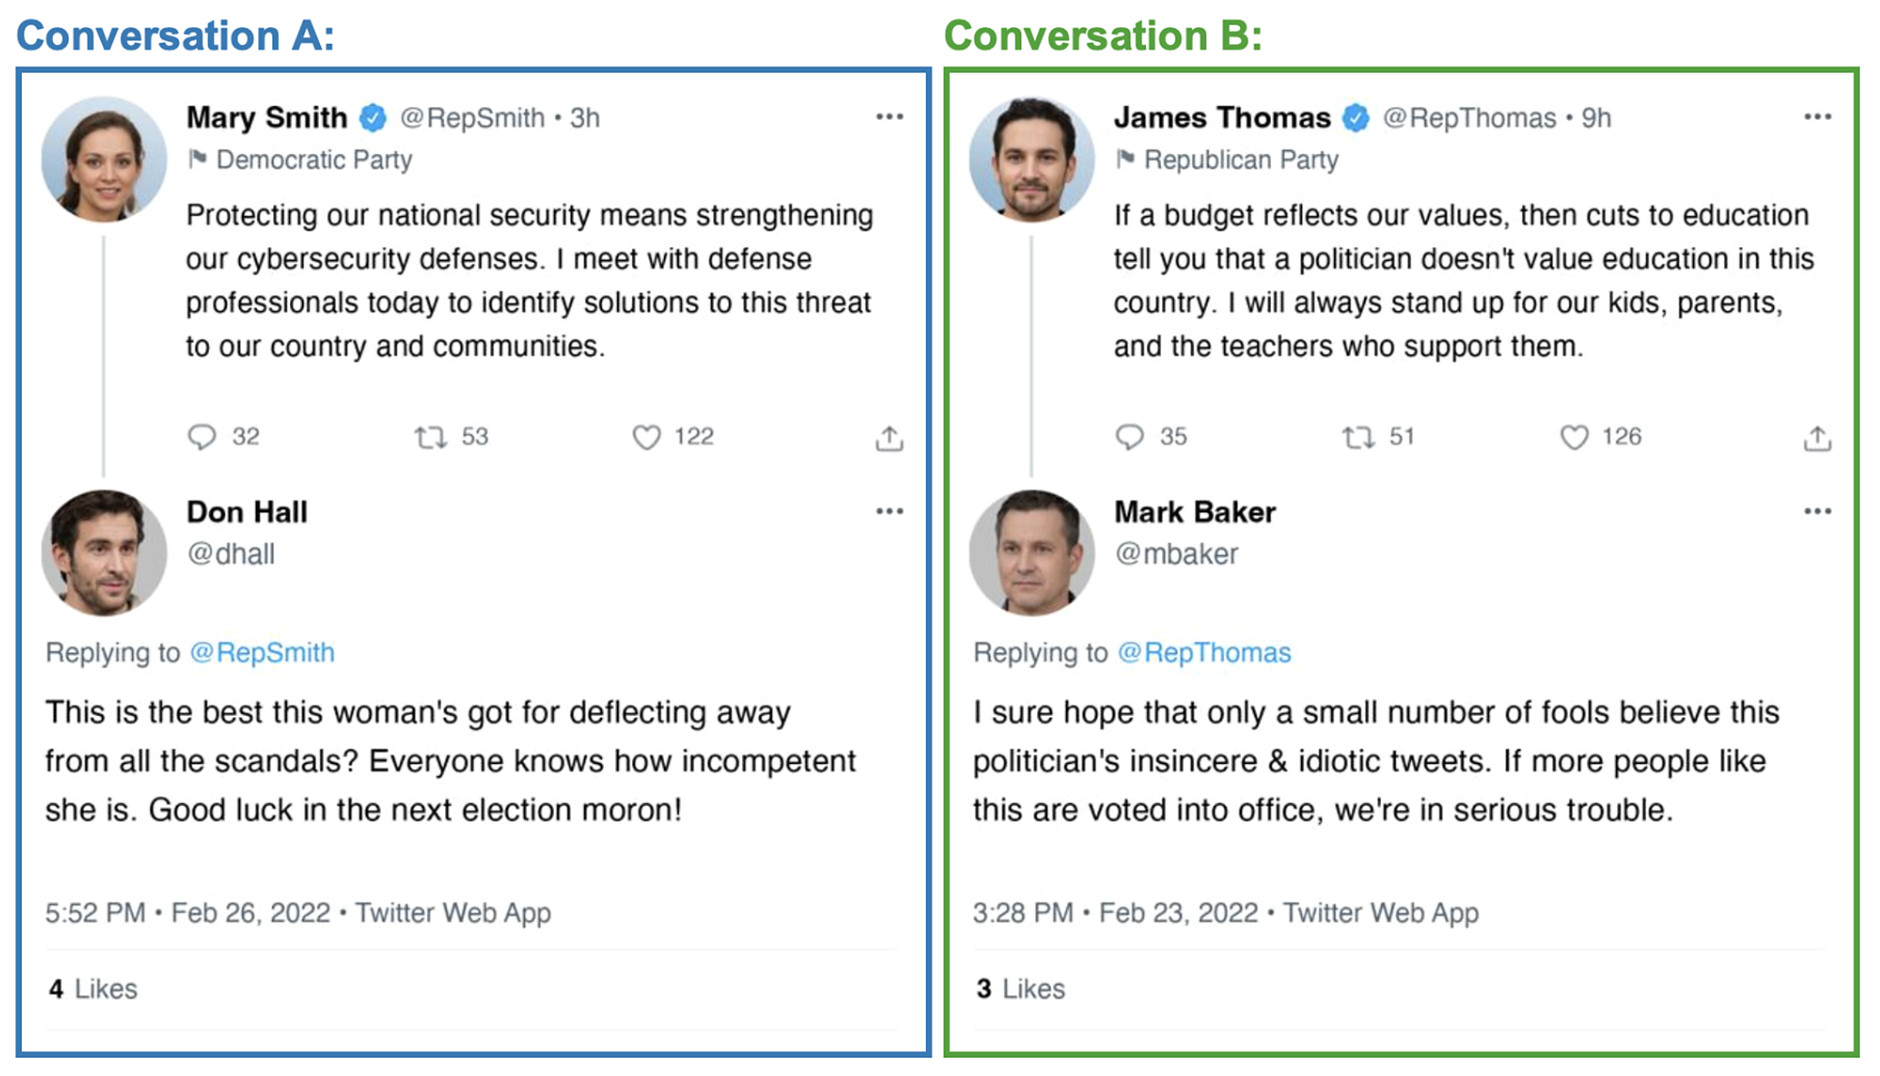The image size is (1880, 1076).
Task: View the 4 Likes on Don Hall's reply
Action: pos(93,988)
